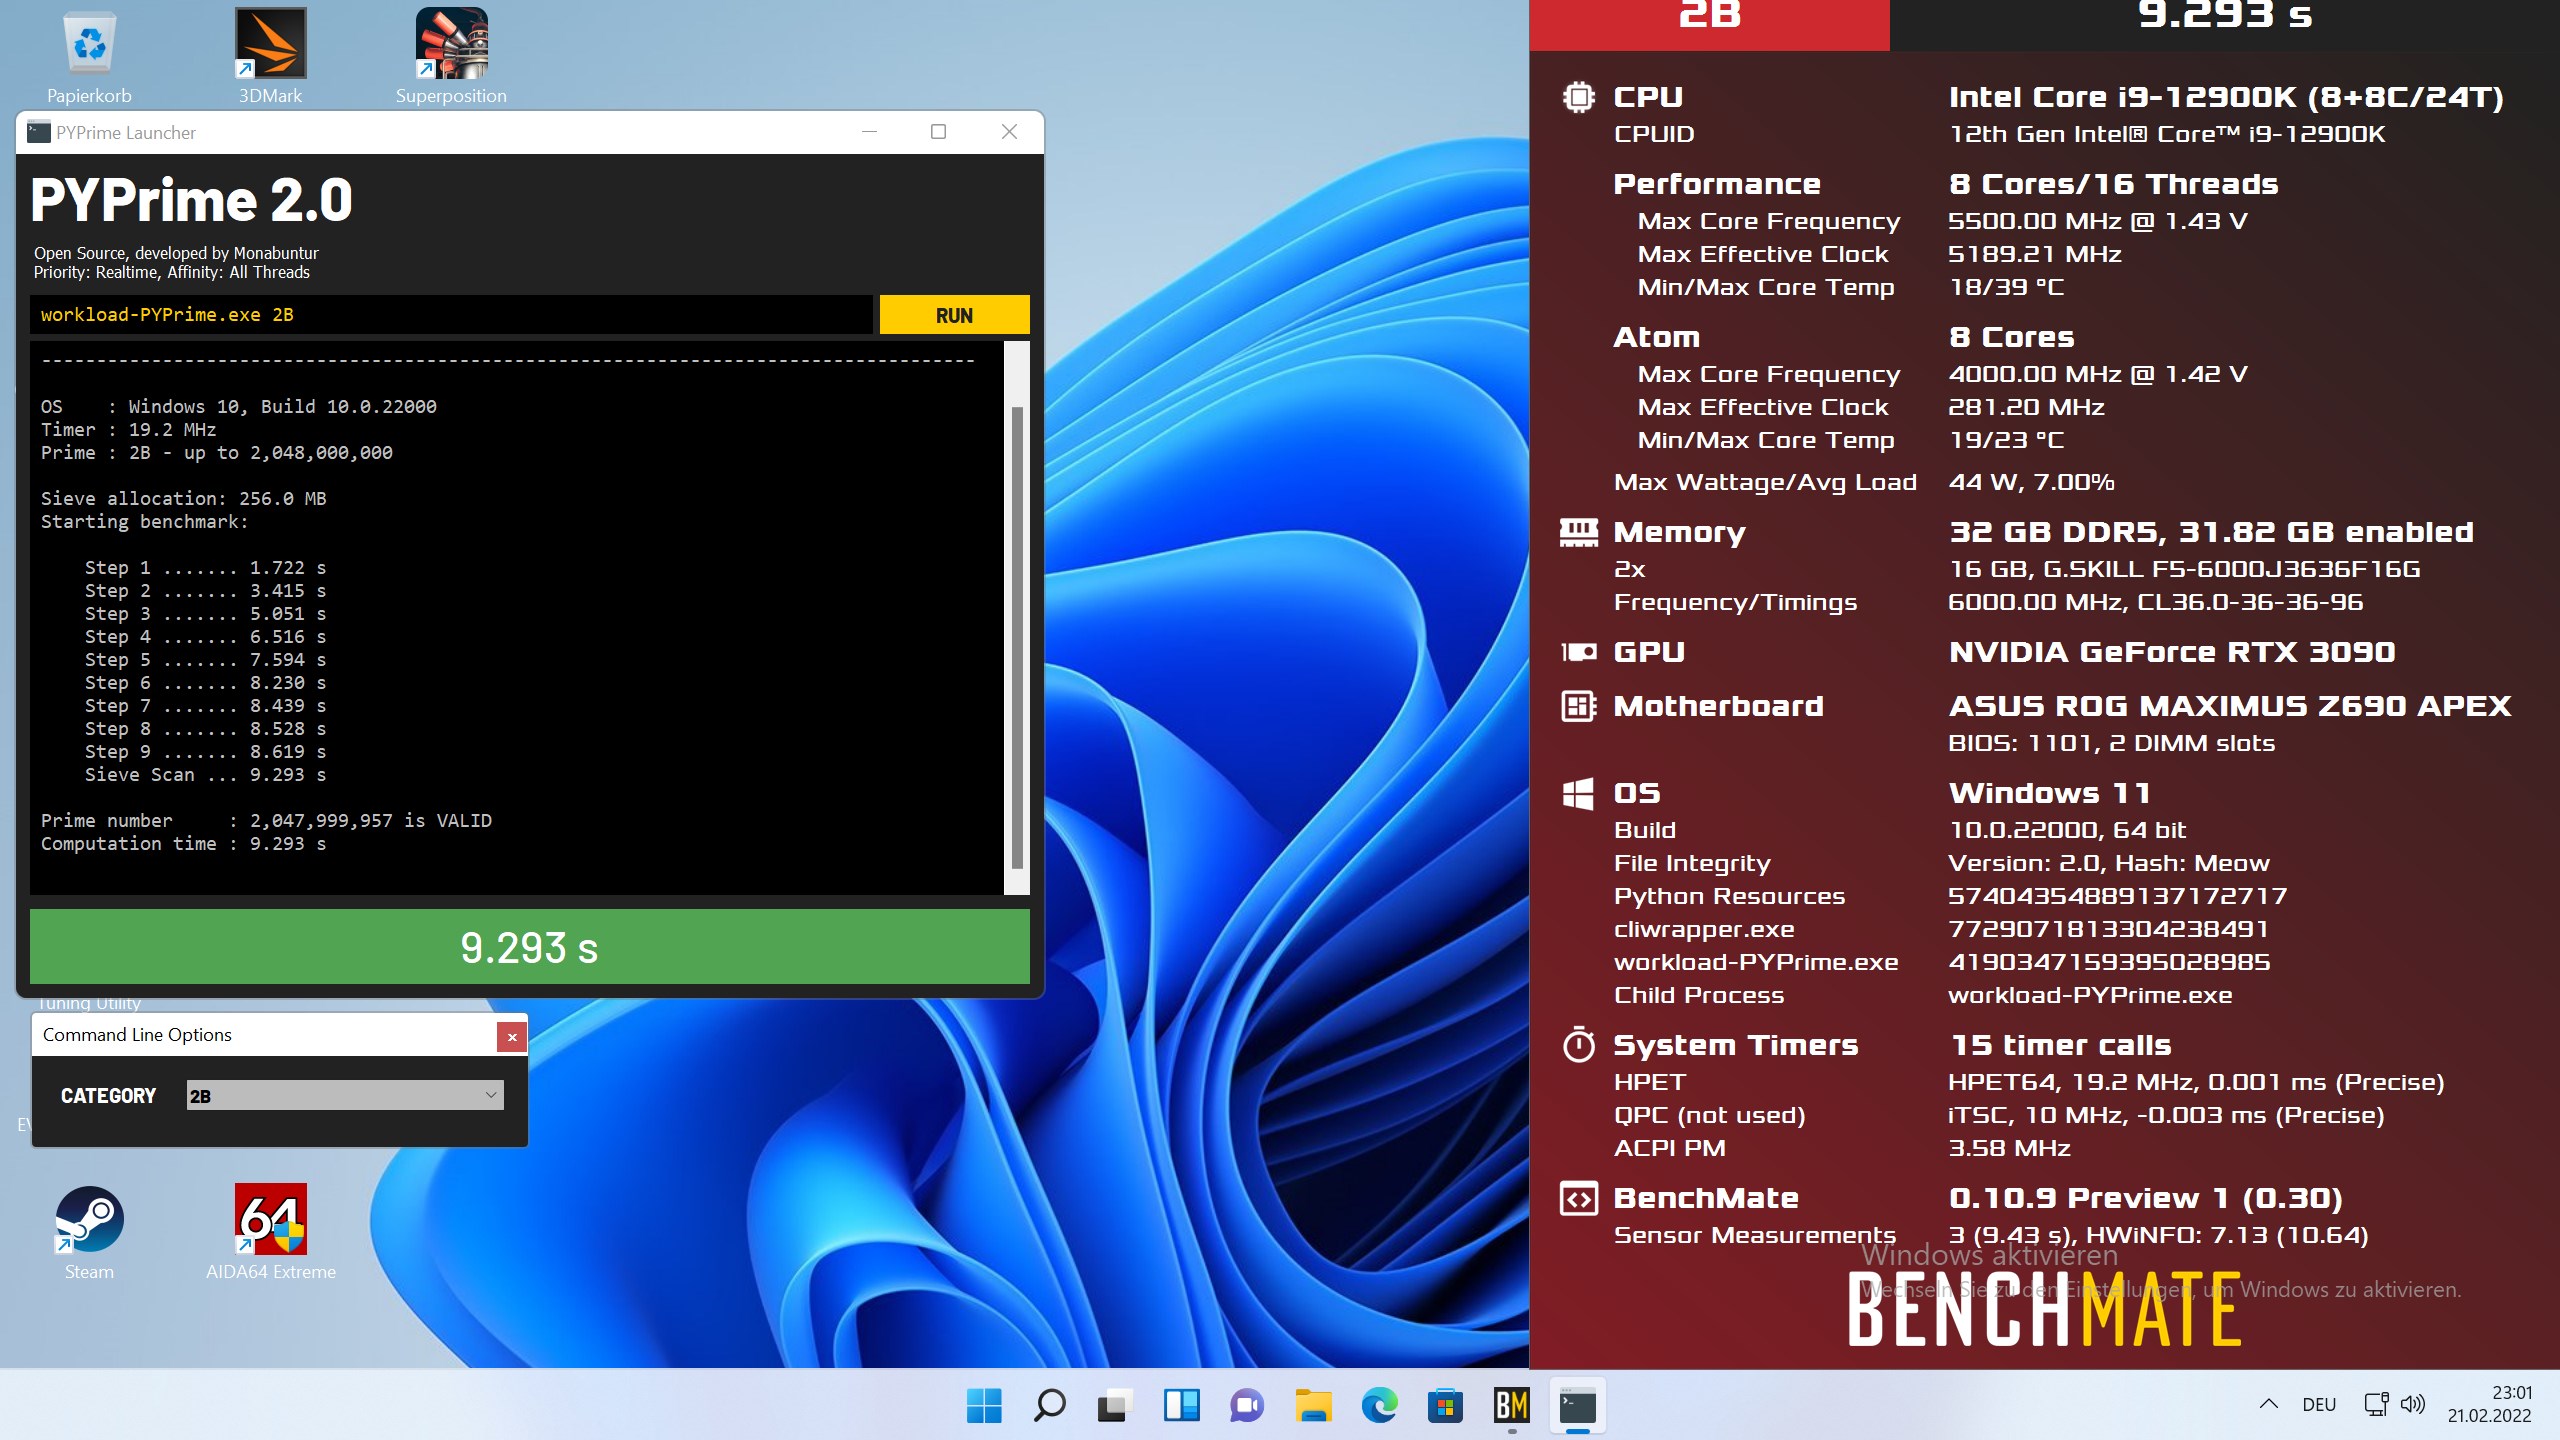Close the Command Line Options panel

click(512, 1037)
